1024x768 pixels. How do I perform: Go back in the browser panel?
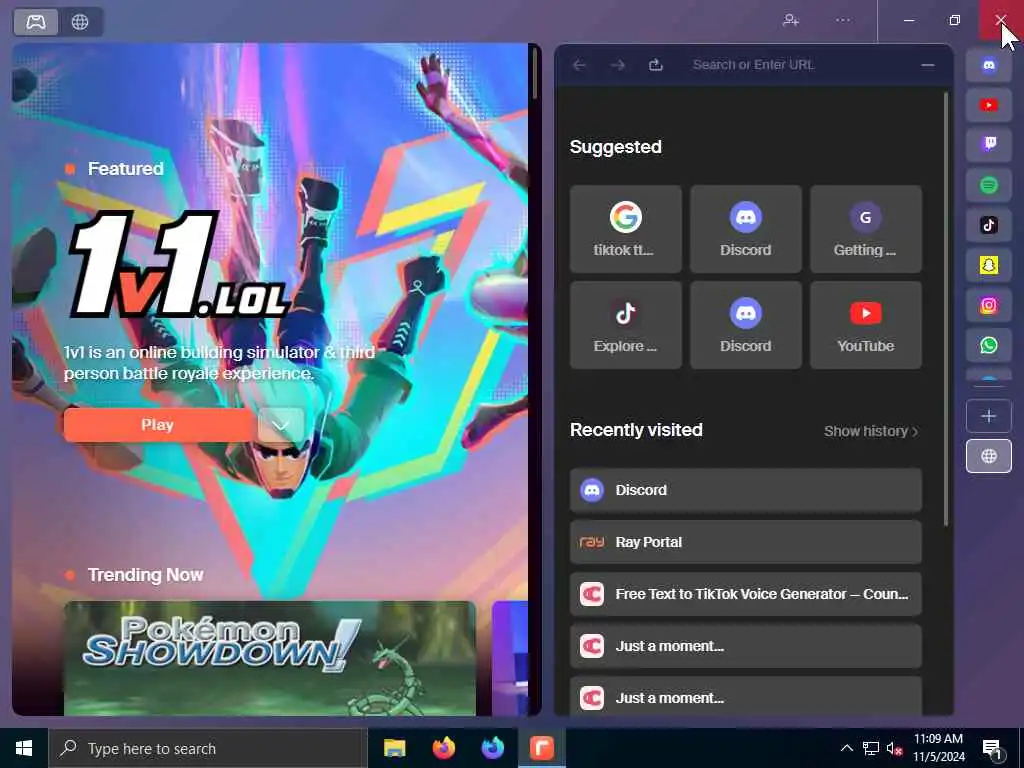579,65
